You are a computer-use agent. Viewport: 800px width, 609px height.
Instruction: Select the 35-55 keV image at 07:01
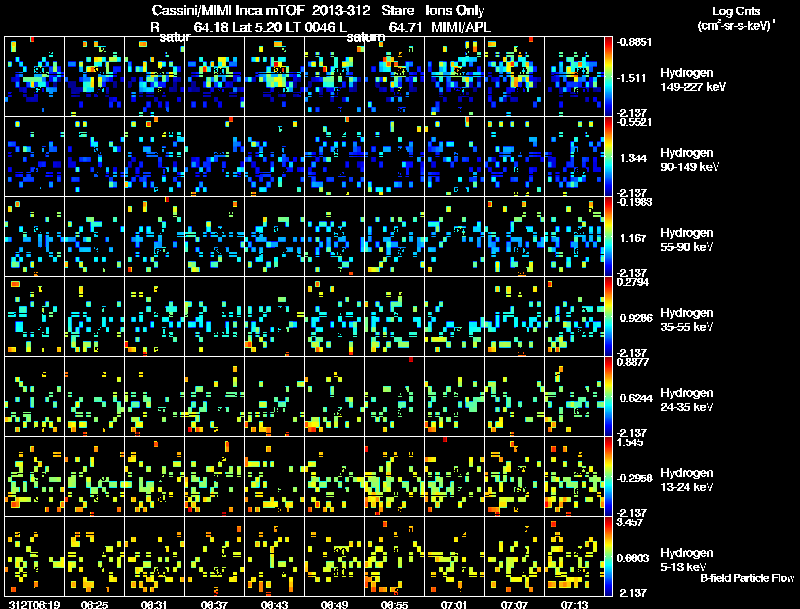[x=455, y=317]
